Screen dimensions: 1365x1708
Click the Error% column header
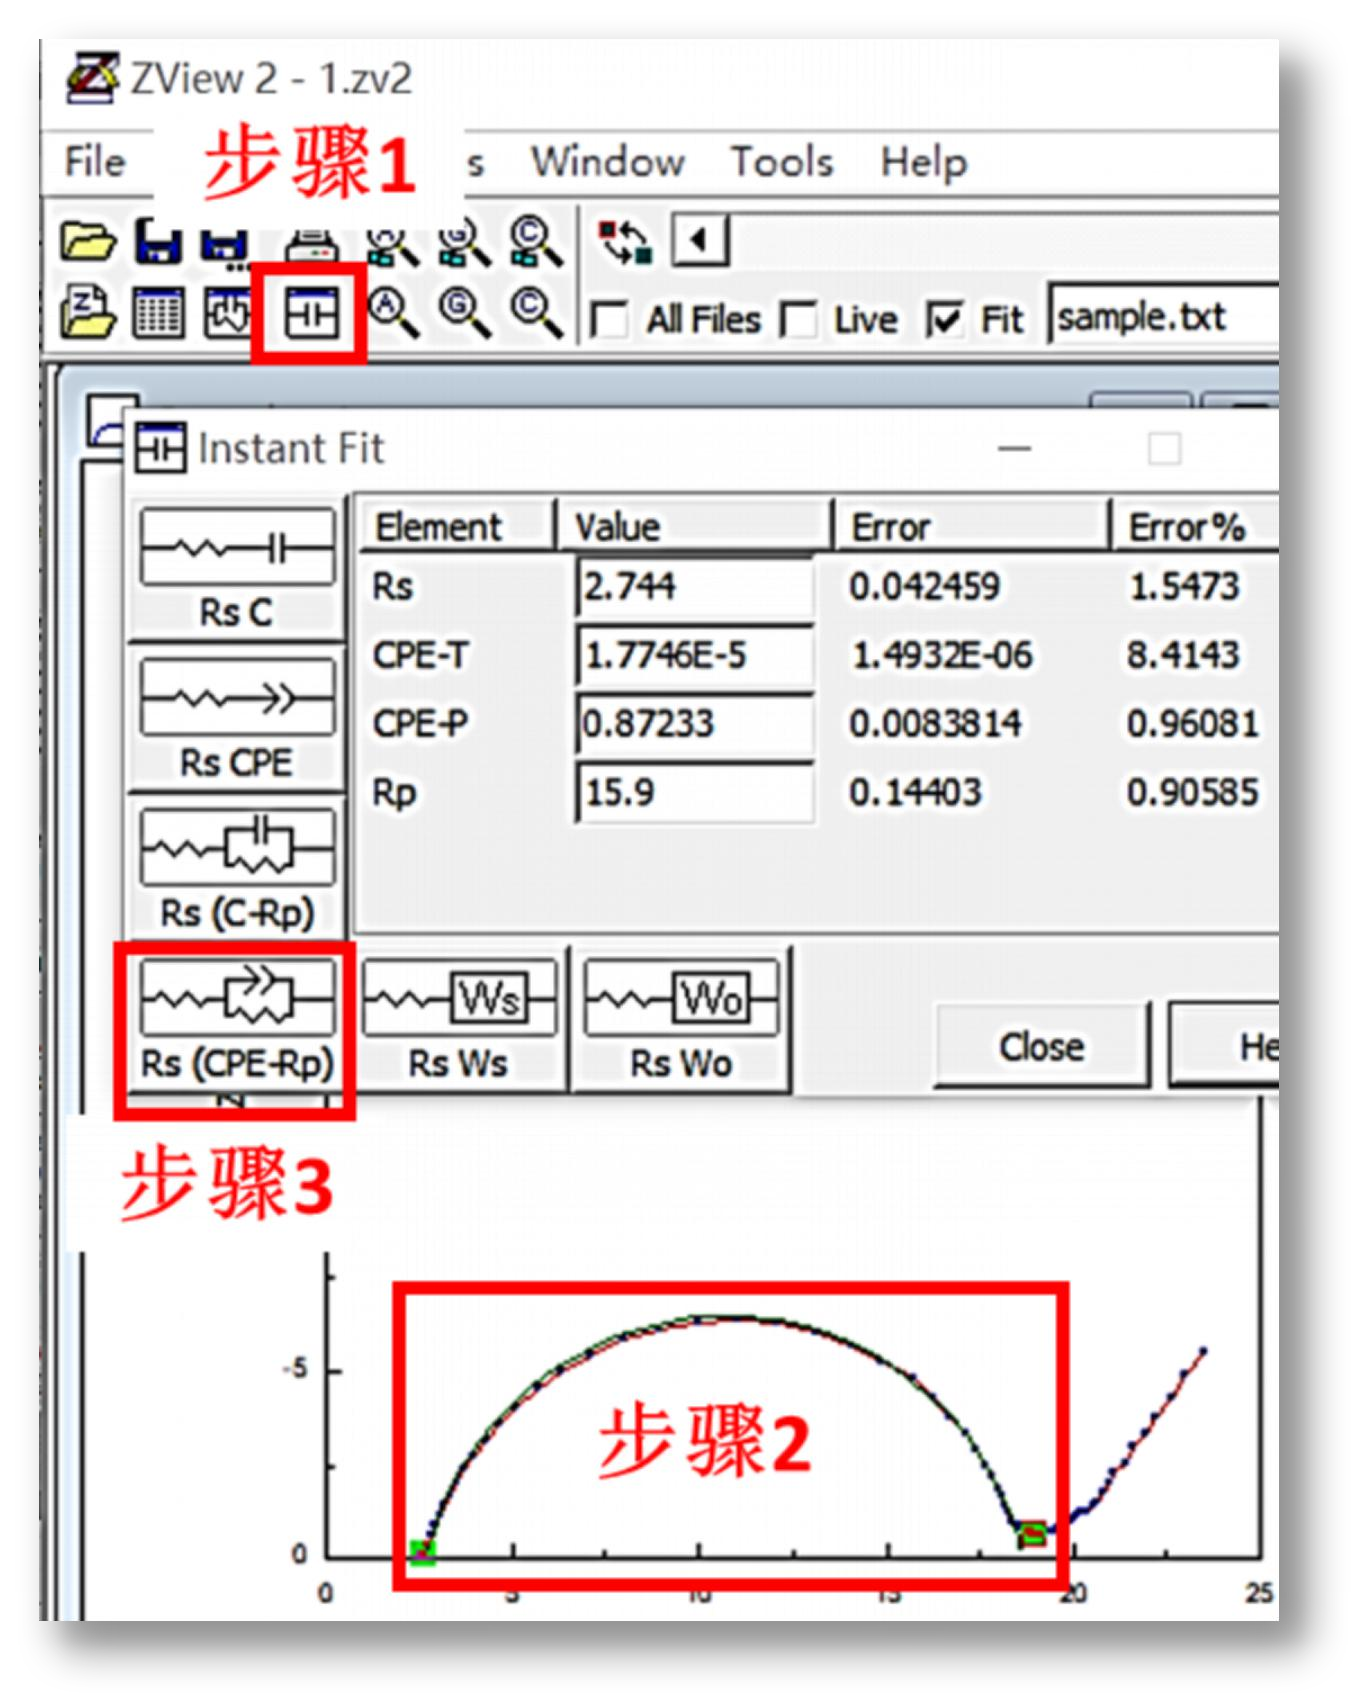point(1195,526)
